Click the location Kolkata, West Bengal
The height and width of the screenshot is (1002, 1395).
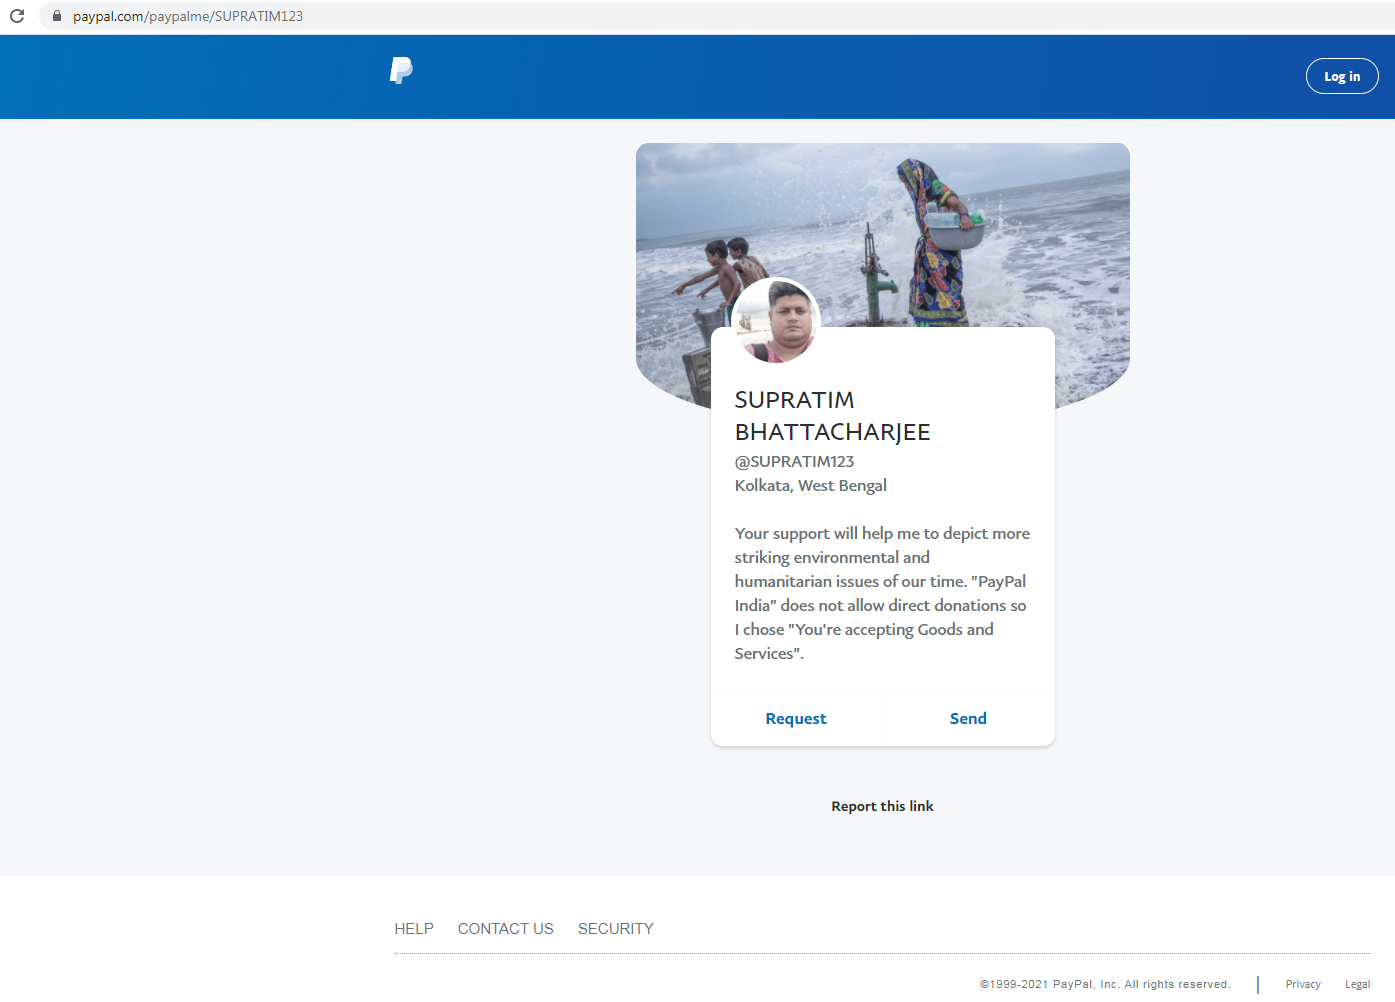(x=811, y=485)
